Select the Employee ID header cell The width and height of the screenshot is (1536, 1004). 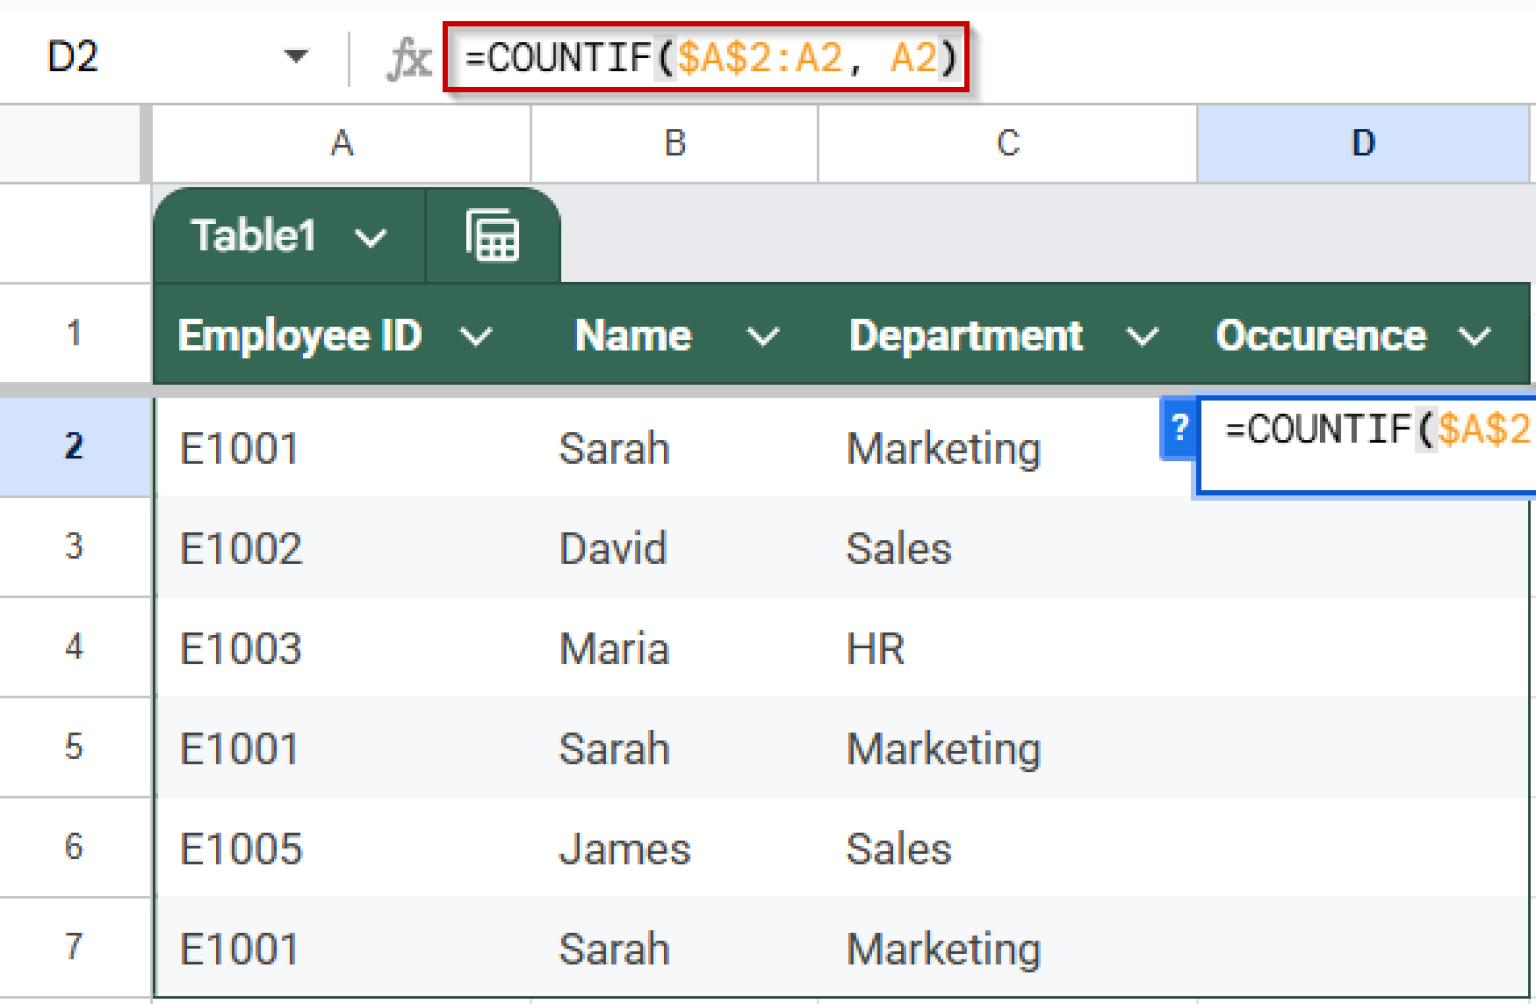click(299, 336)
